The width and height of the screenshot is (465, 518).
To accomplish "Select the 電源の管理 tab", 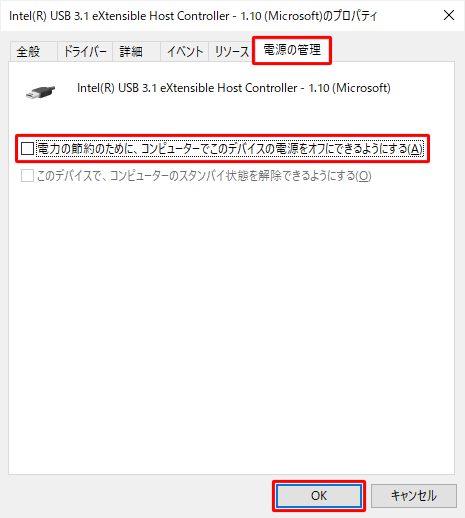I will coord(292,50).
